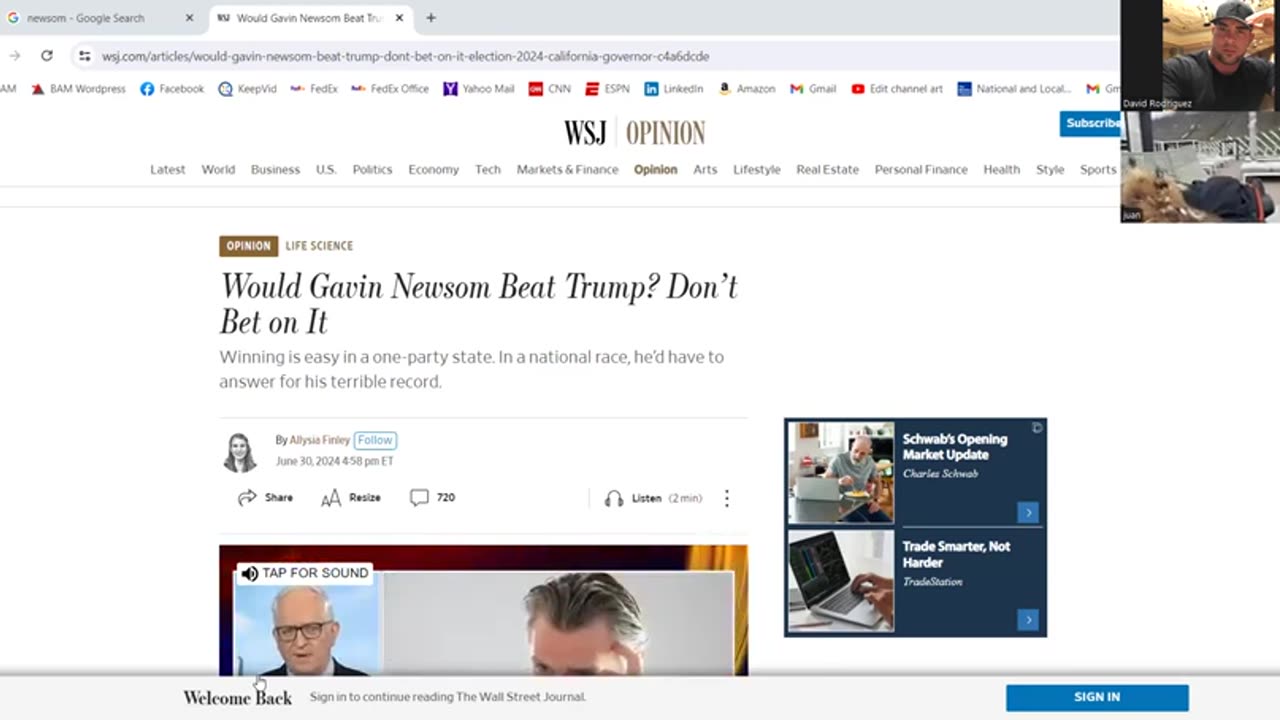Select the Would Gavin Newsom Beat Trump tab
This screenshot has height=720, width=1280.
click(x=310, y=18)
